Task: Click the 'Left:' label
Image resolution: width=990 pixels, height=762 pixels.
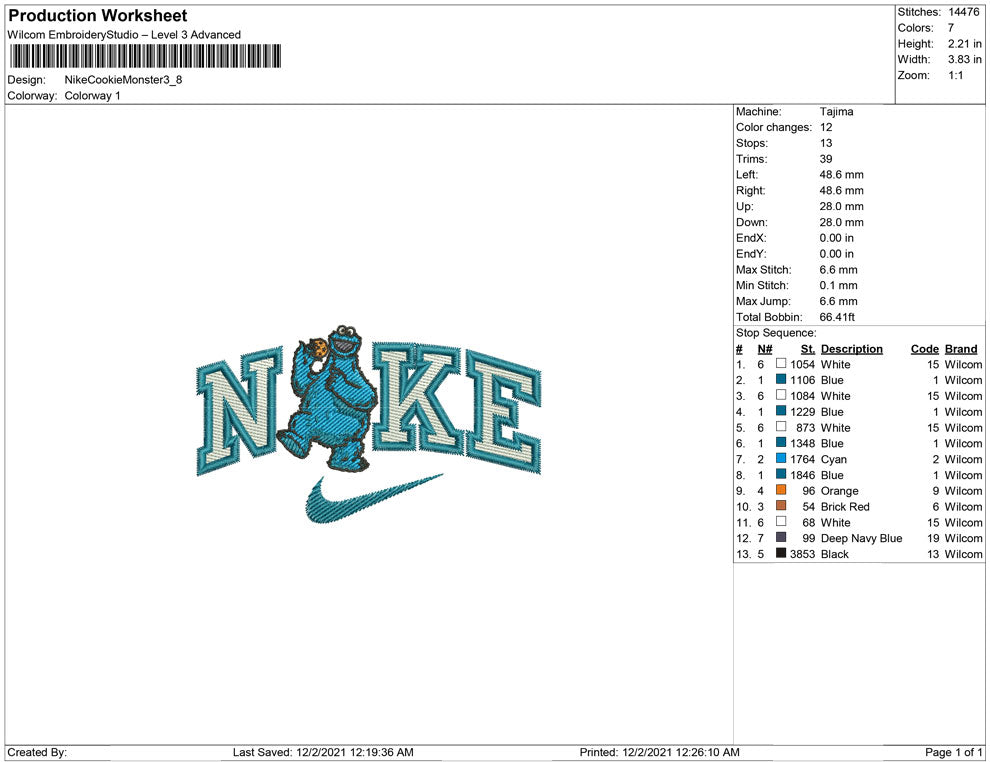Action: click(x=747, y=174)
